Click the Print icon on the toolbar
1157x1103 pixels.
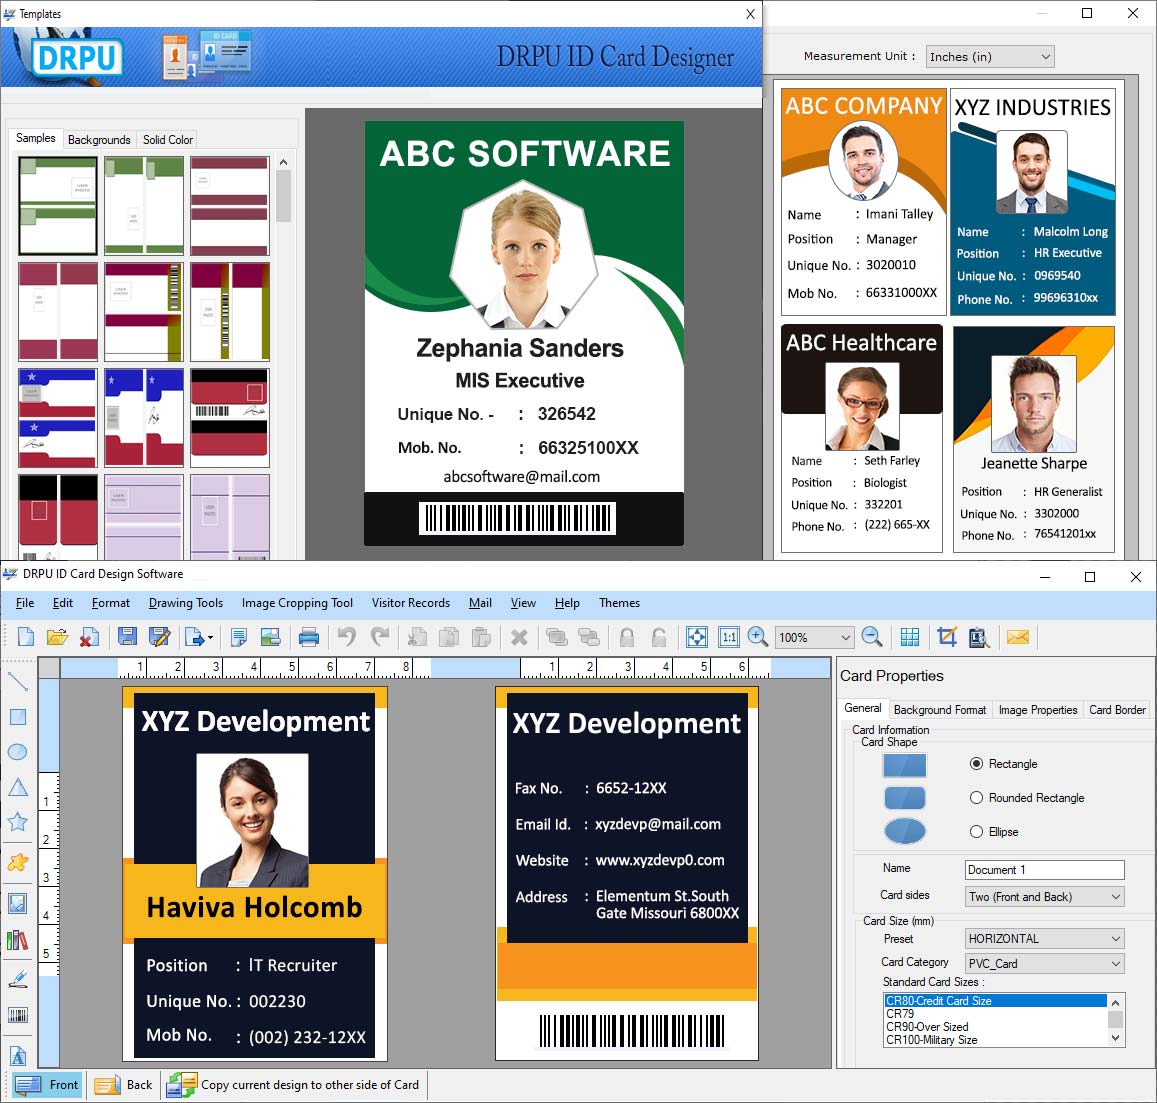[309, 636]
